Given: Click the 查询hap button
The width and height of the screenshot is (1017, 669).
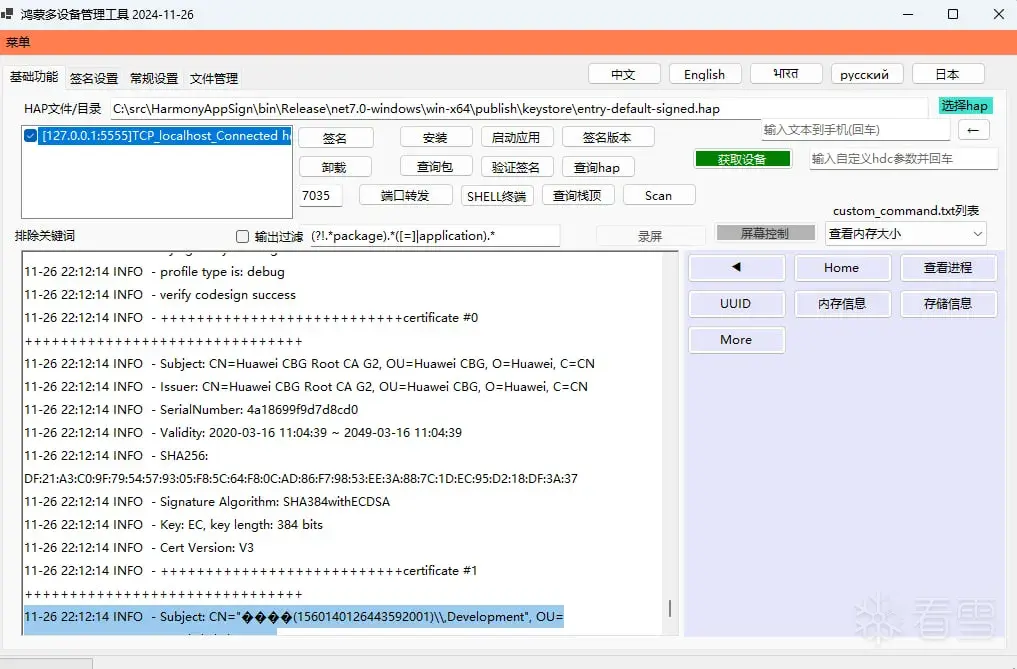Looking at the screenshot, I should click(597, 167).
